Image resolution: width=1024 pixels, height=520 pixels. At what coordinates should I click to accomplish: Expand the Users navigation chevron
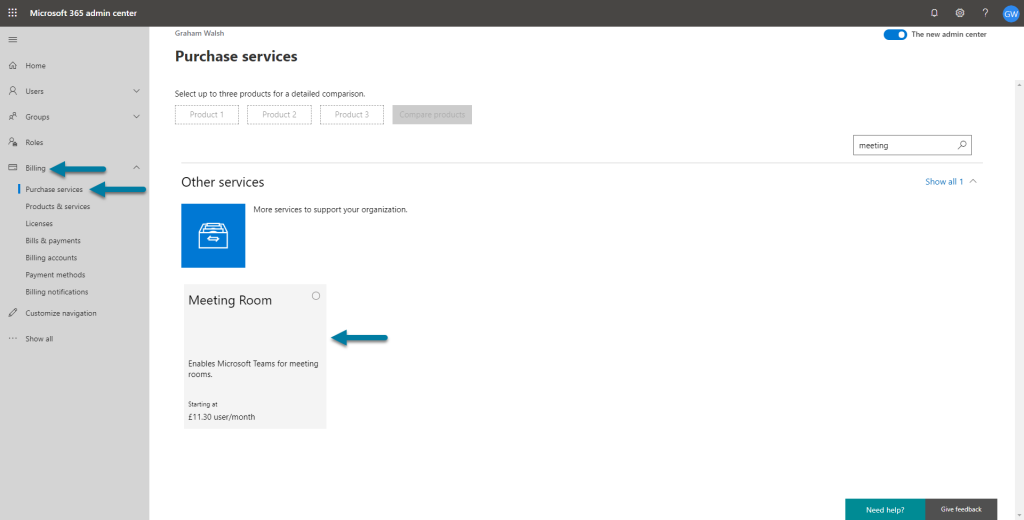[136, 91]
